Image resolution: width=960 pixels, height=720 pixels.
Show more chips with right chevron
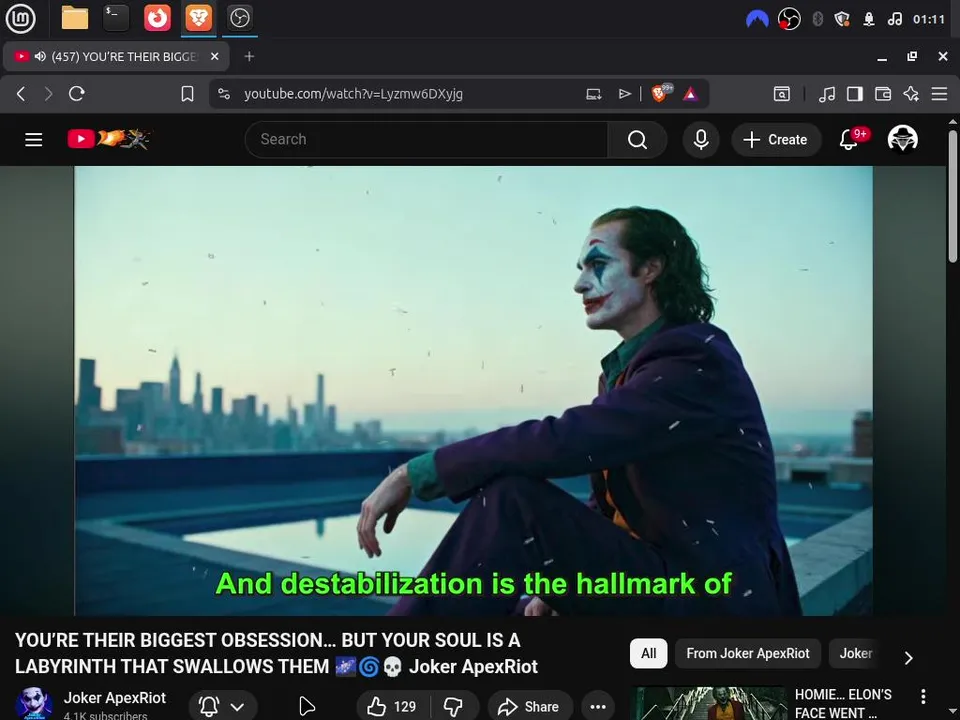(909, 658)
